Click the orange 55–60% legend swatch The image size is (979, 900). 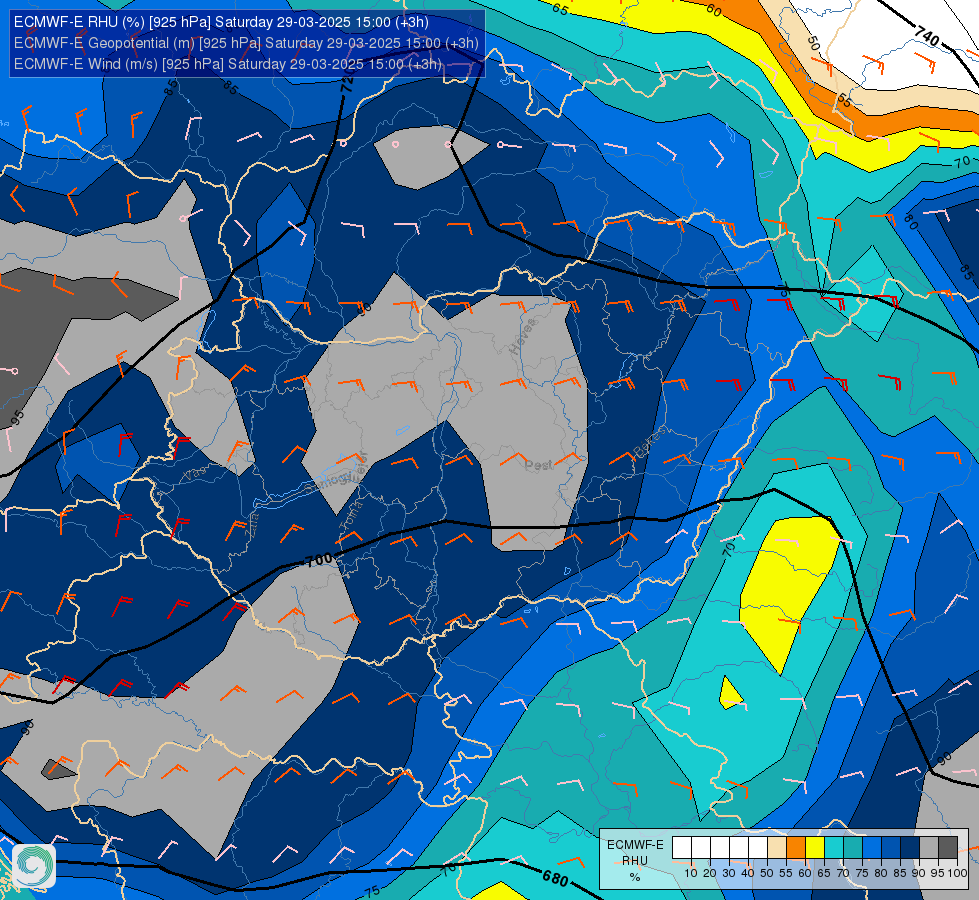click(x=795, y=848)
